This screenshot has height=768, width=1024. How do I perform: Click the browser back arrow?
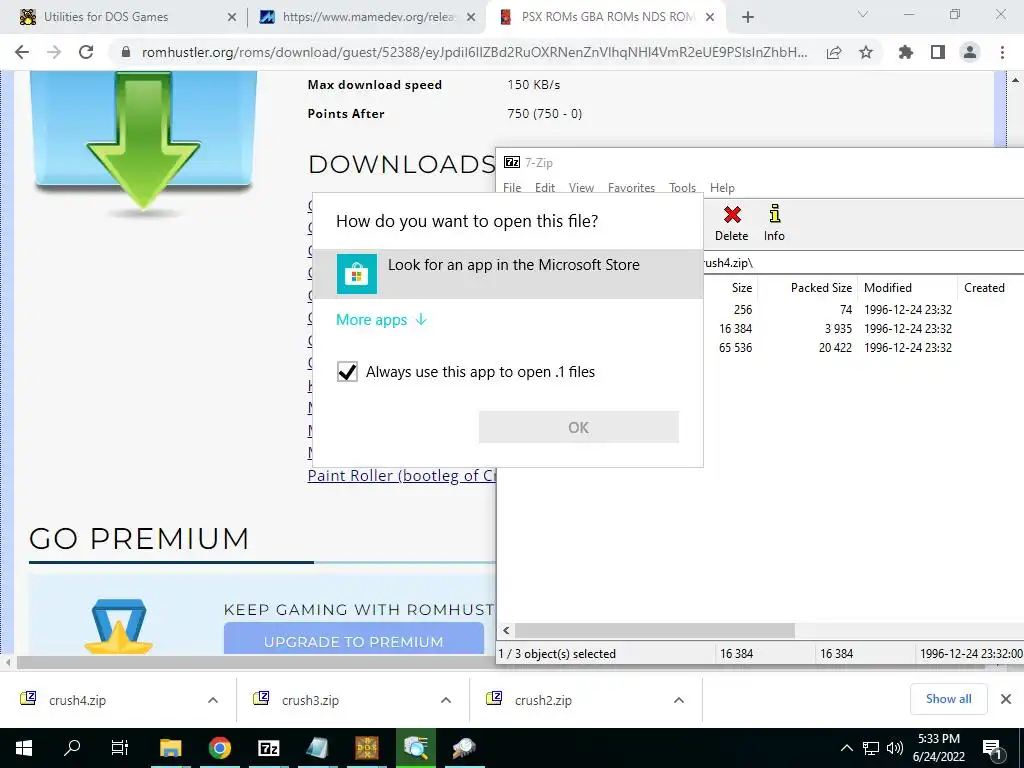22,52
